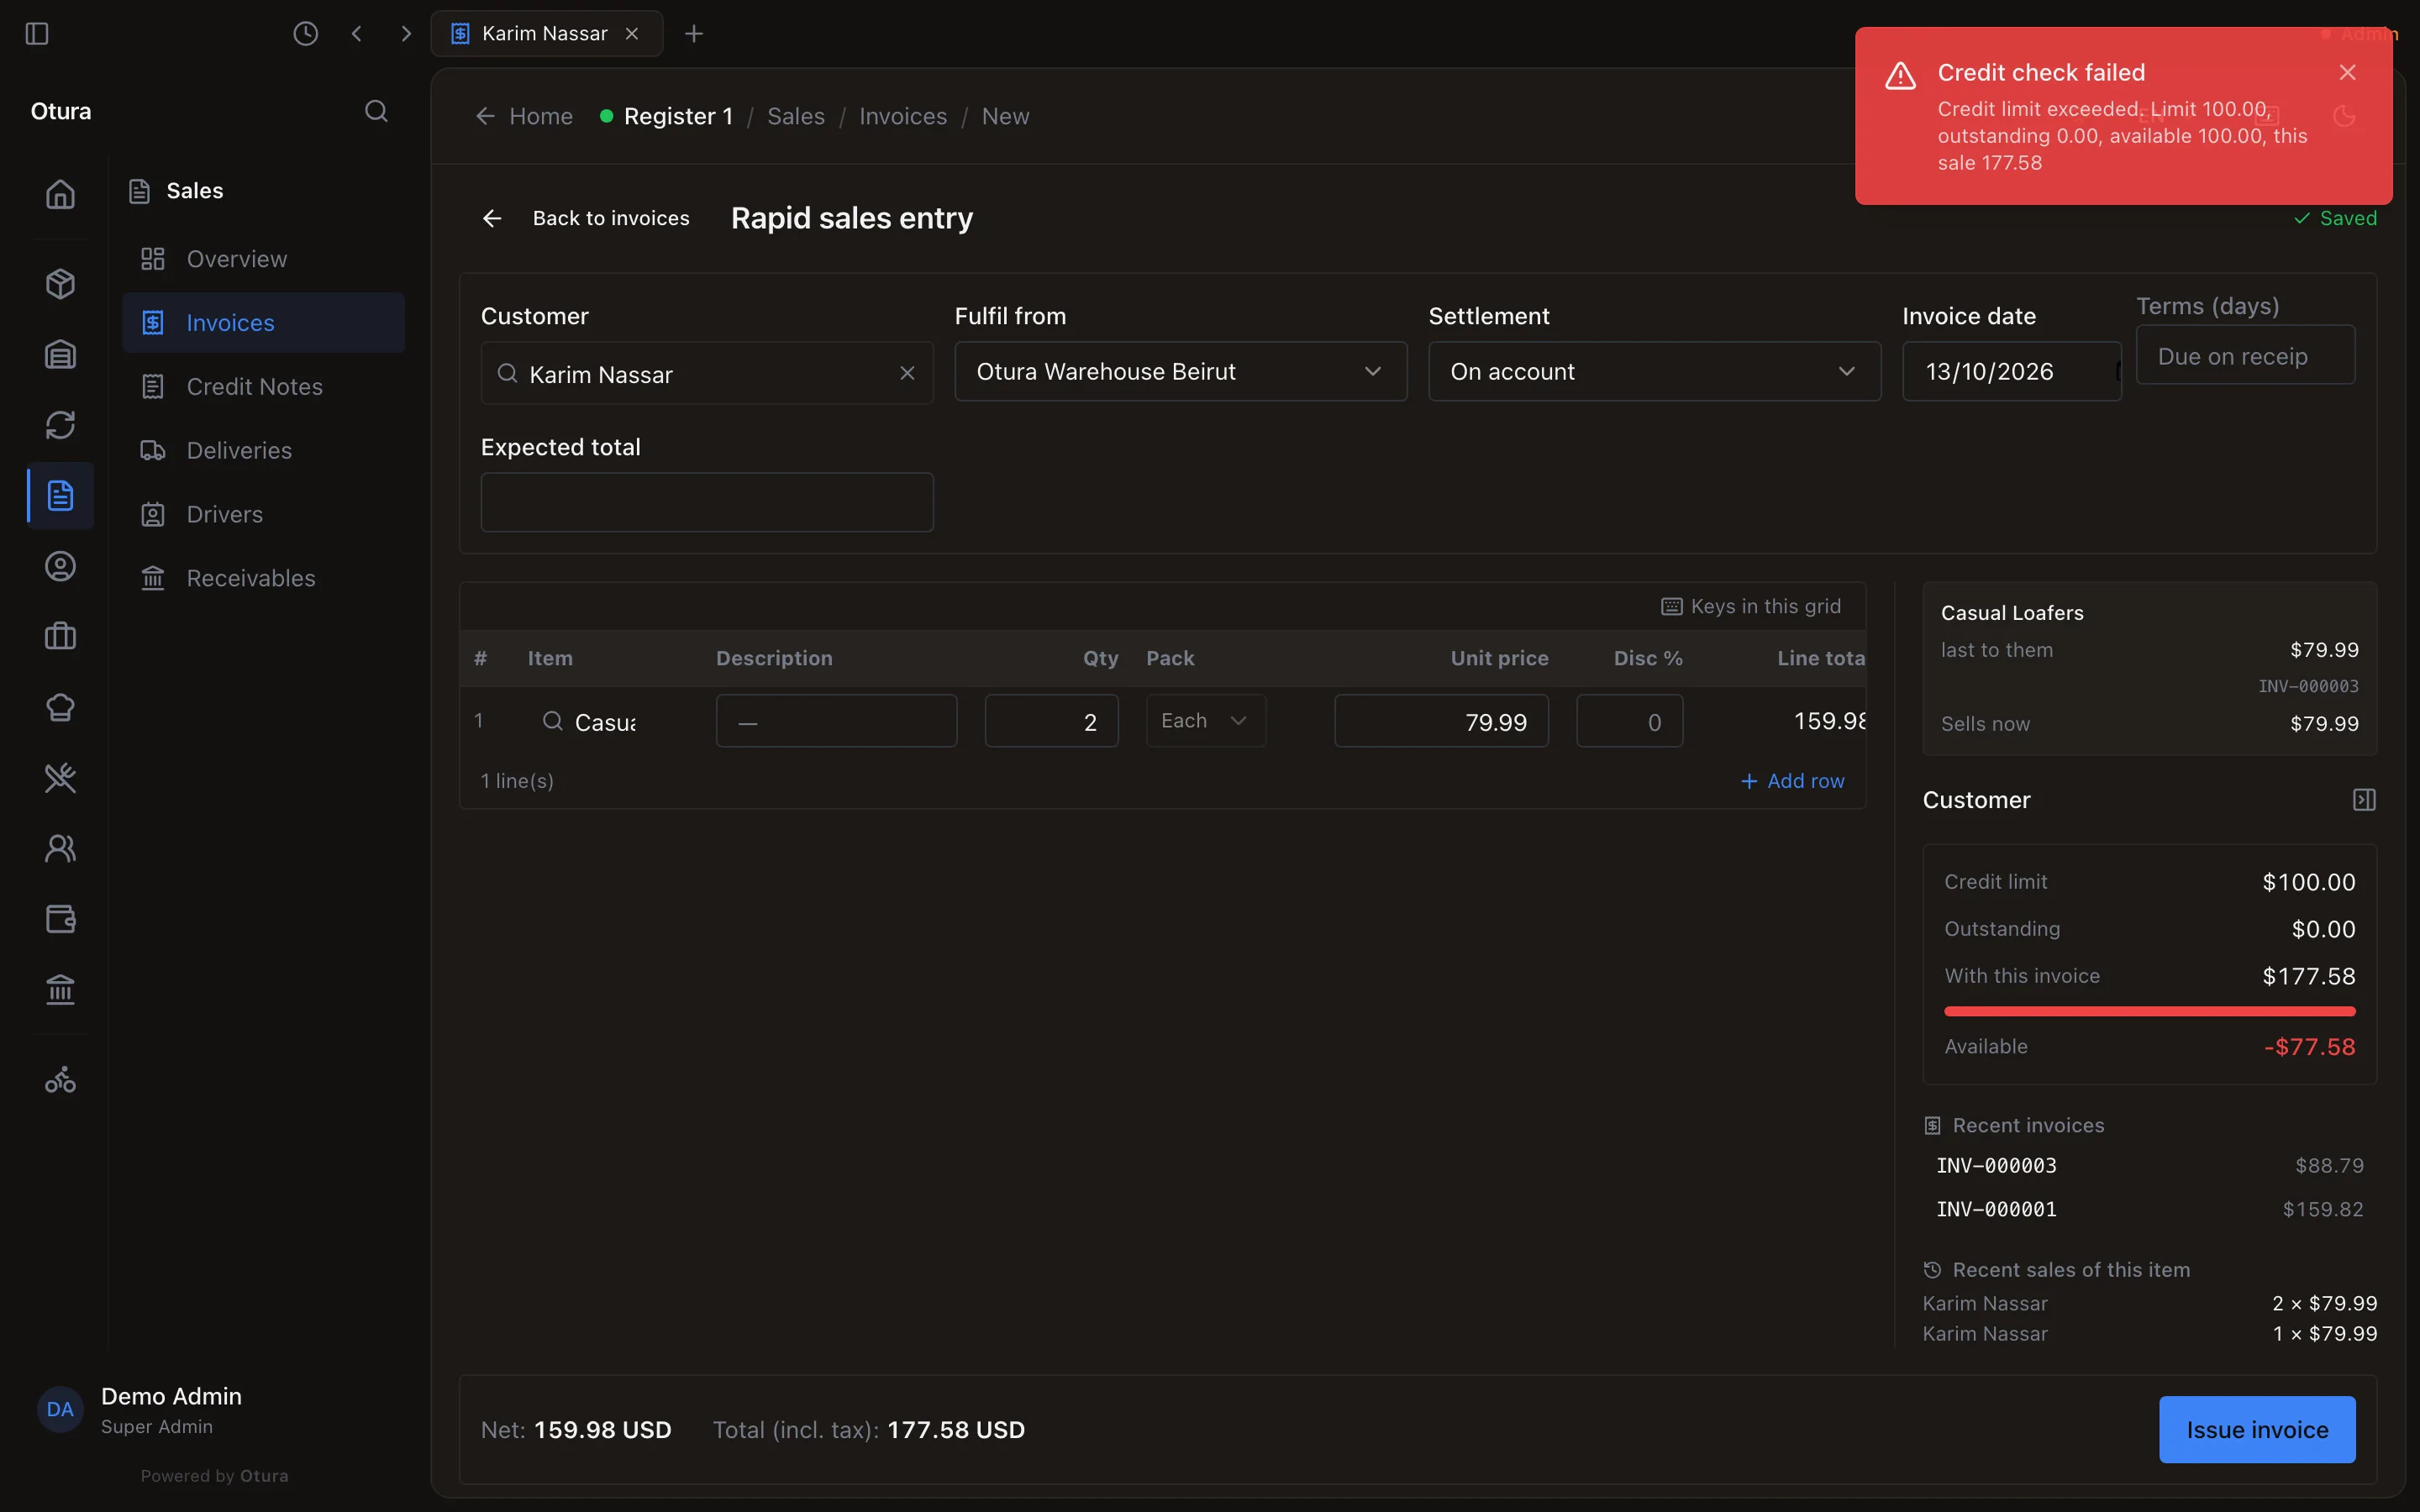Go to Home breadcrumb

[524, 116]
